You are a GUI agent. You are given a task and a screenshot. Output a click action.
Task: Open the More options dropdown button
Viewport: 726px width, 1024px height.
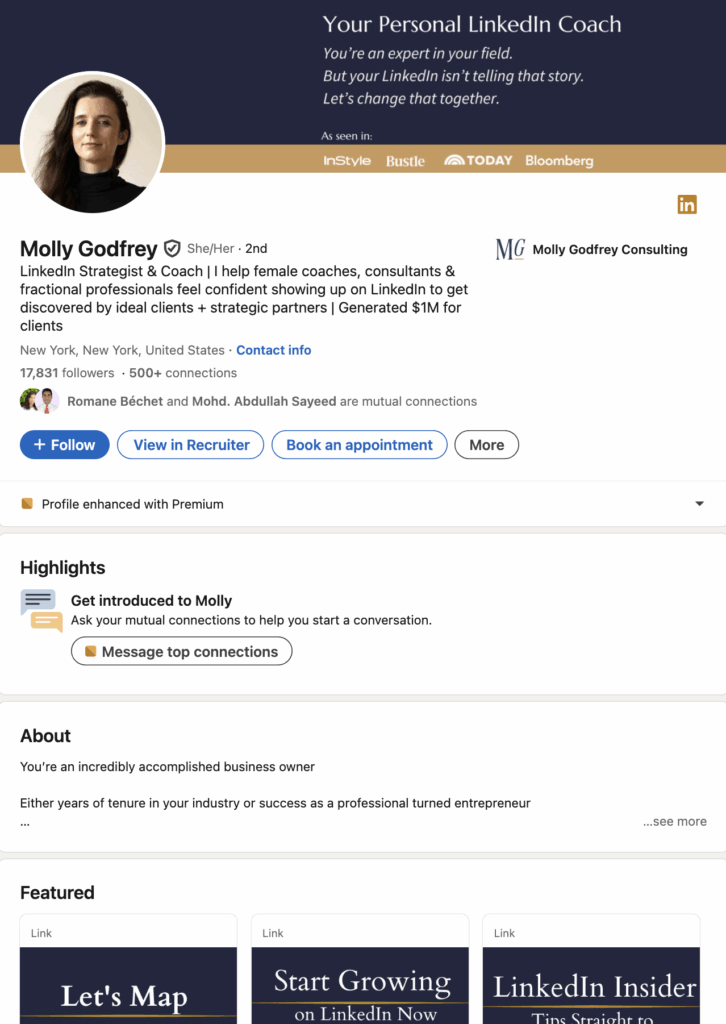point(486,445)
